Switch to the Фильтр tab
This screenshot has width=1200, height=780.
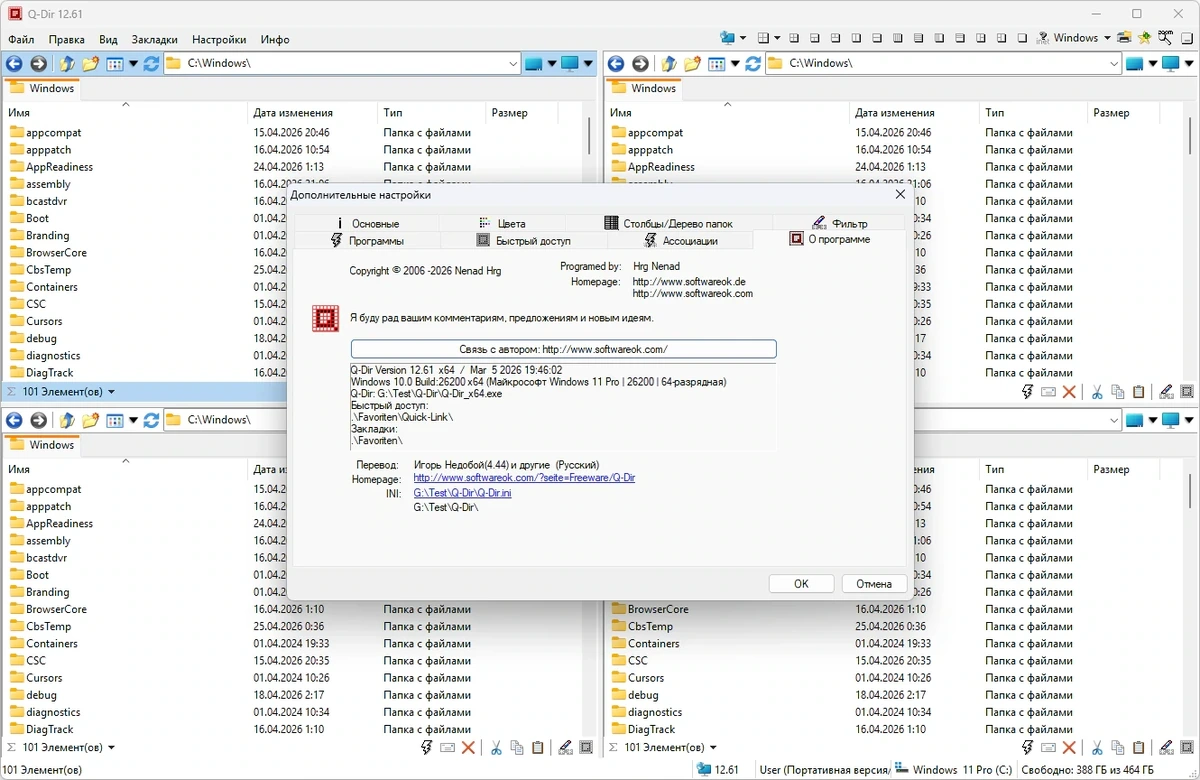[x=838, y=223]
